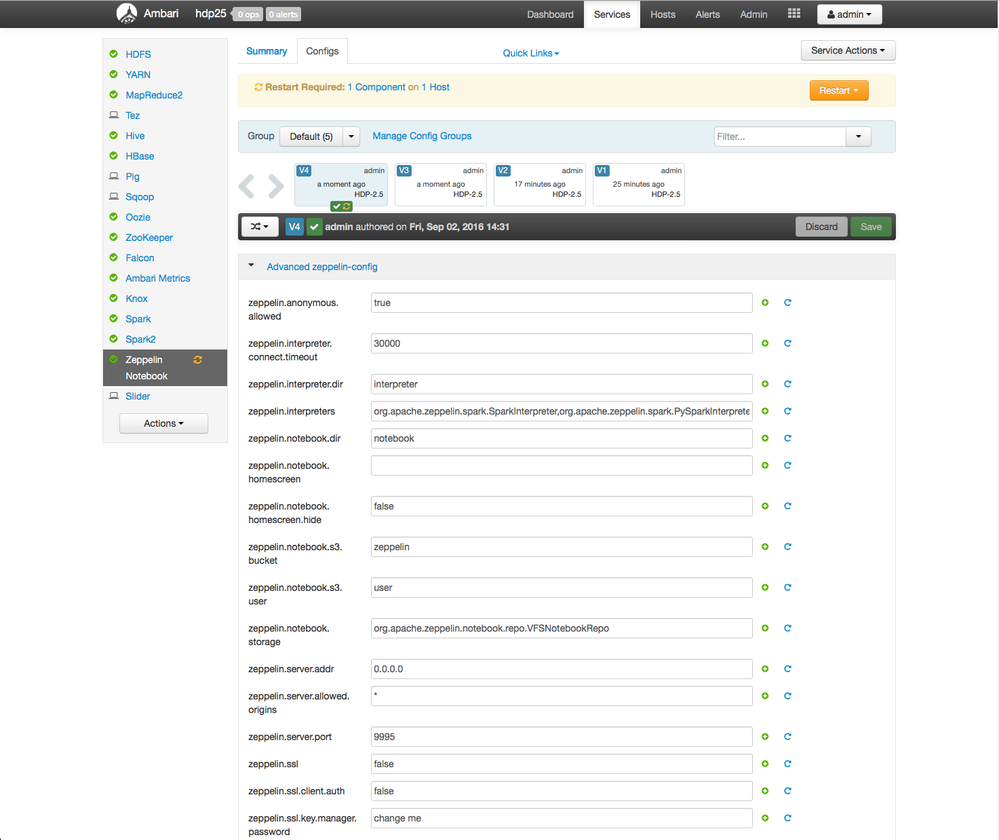Open the YARN service
The width and height of the screenshot is (999, 840).
click(138, 75)
